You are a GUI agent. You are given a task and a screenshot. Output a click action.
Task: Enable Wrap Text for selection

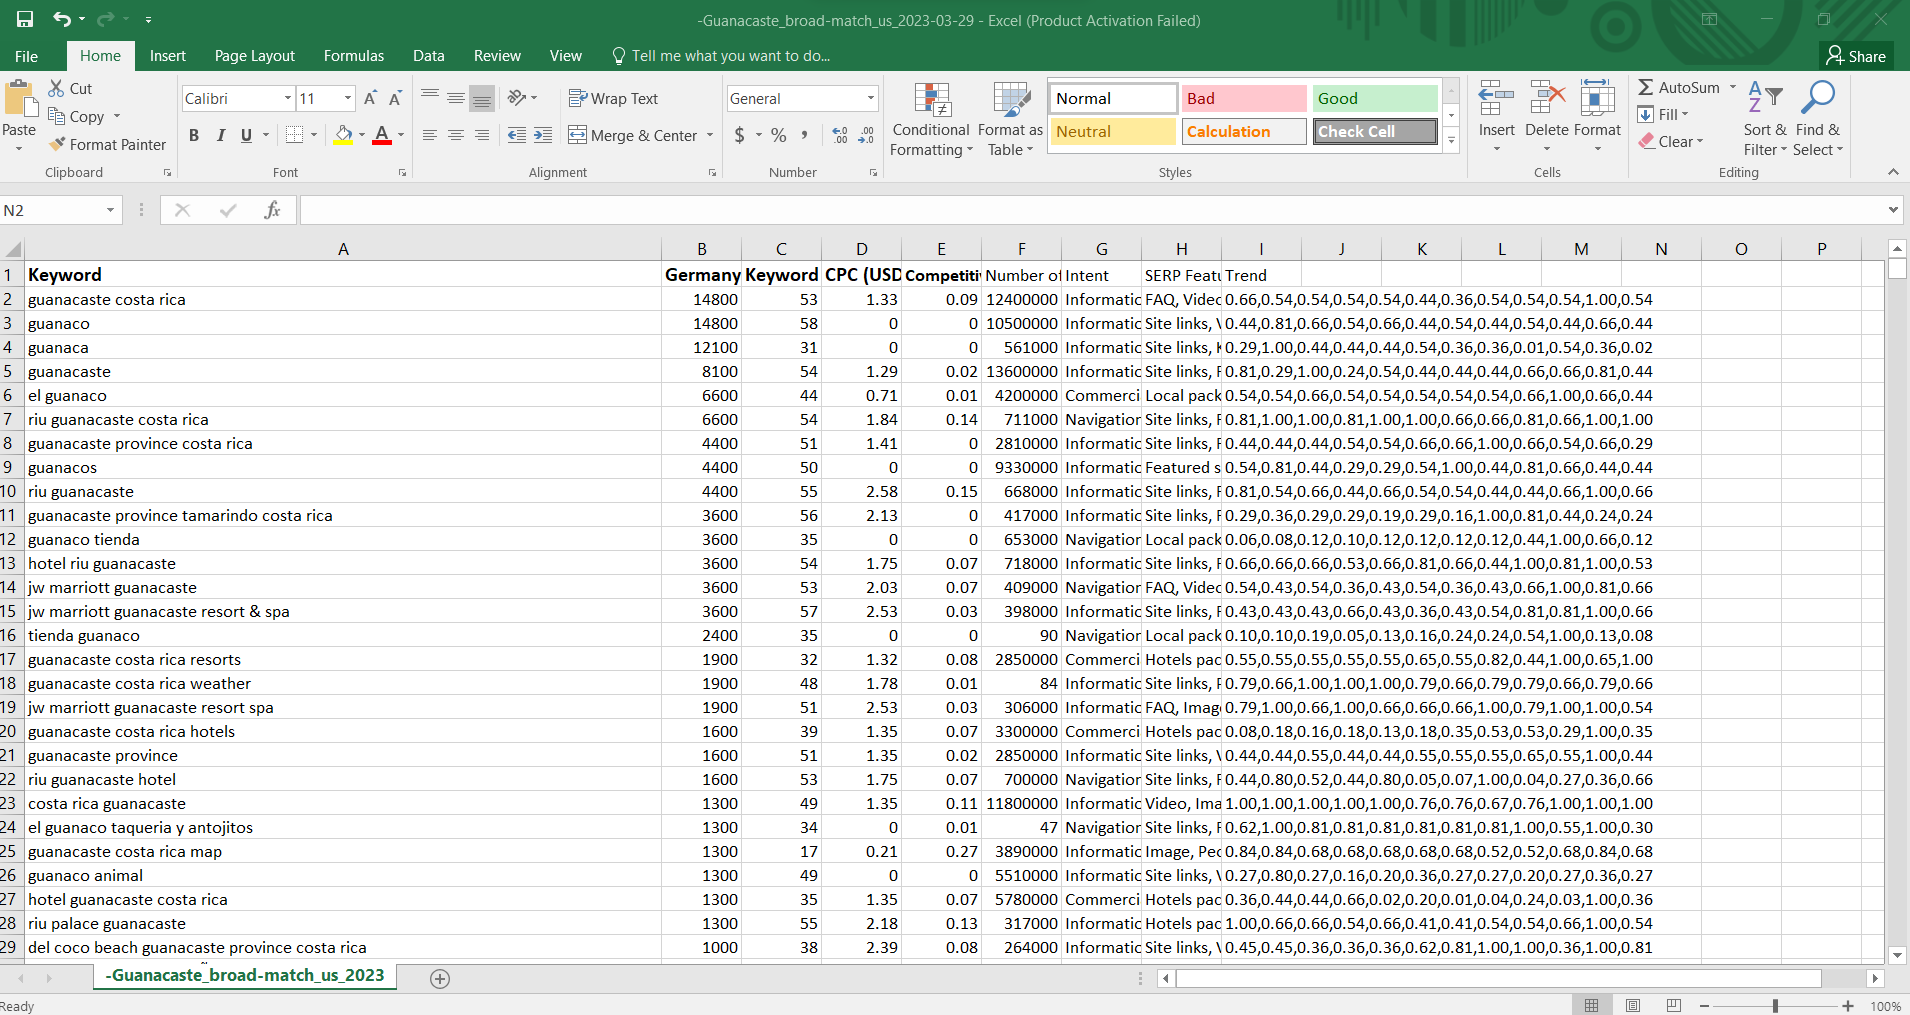click(613, 98)
